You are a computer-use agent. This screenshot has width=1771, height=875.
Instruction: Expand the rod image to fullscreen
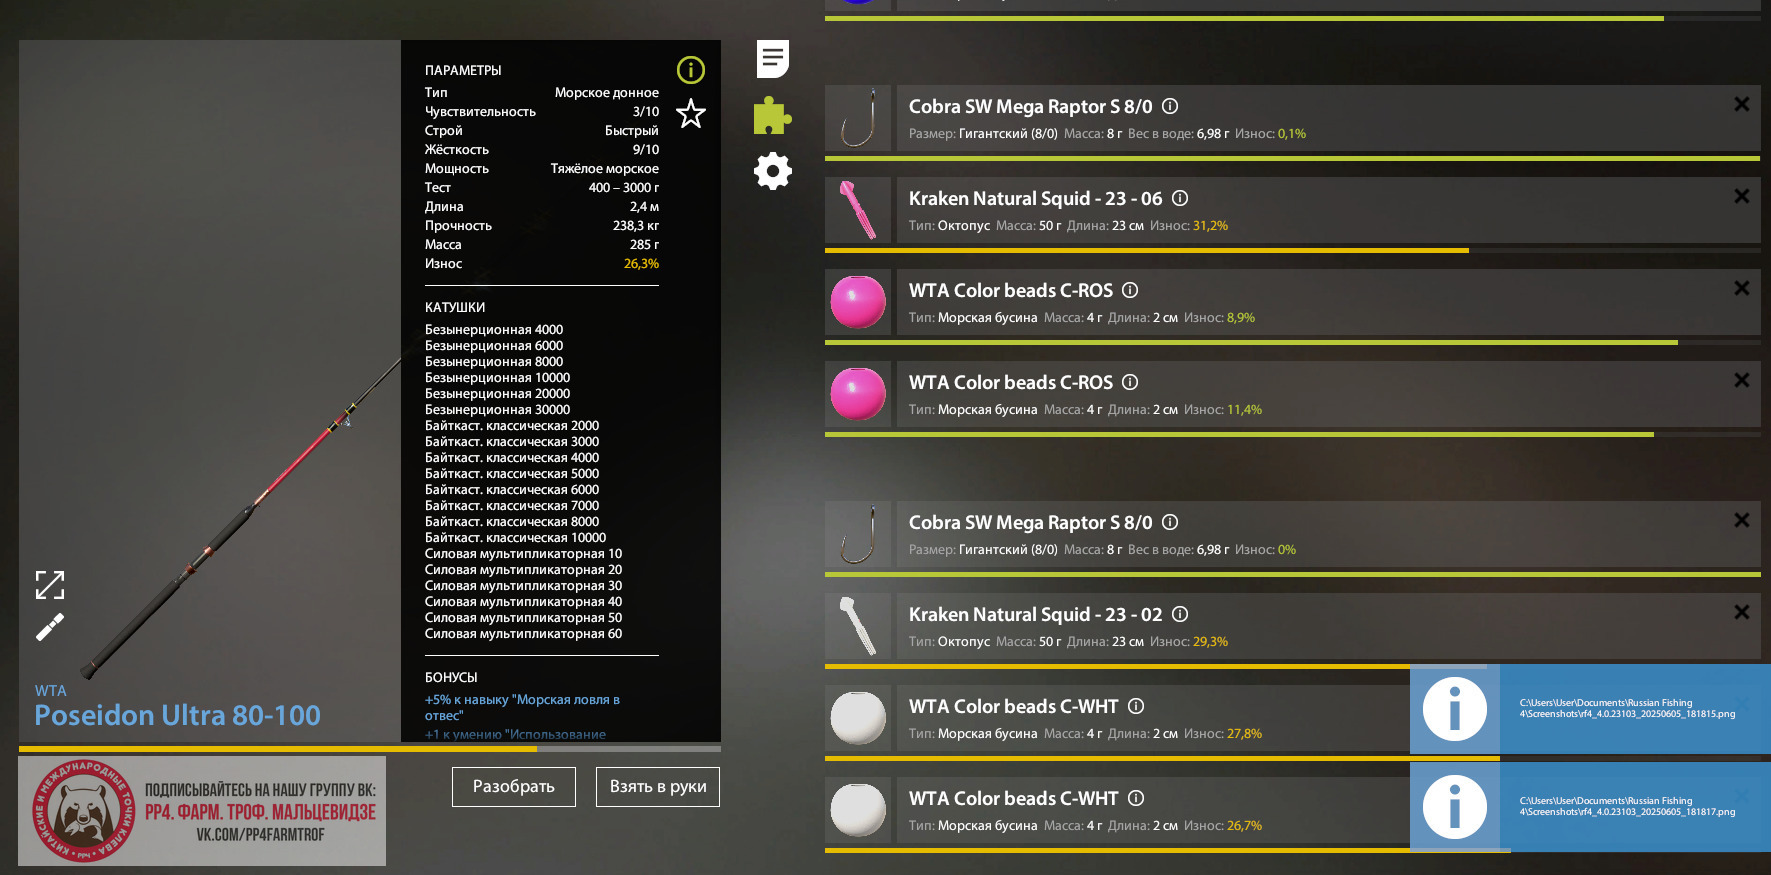(x=50, y=585)
